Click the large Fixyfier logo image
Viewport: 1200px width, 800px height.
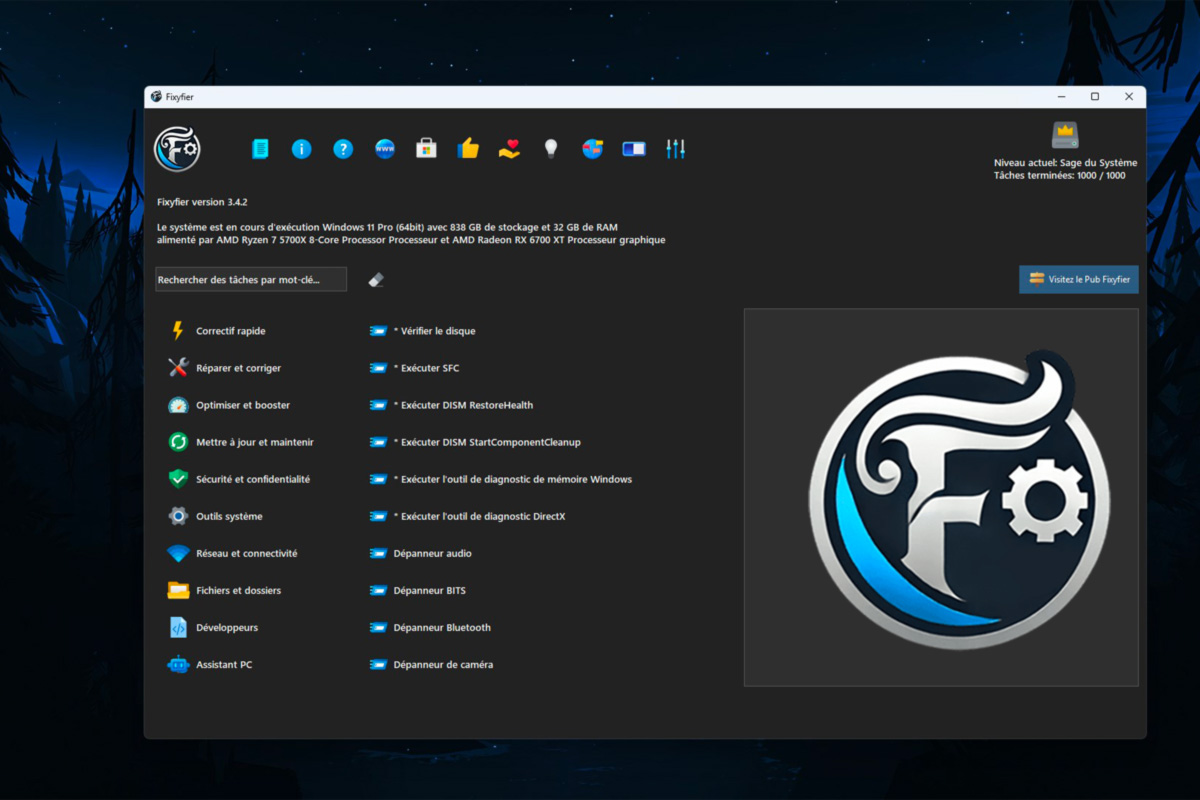click(941, 497)
